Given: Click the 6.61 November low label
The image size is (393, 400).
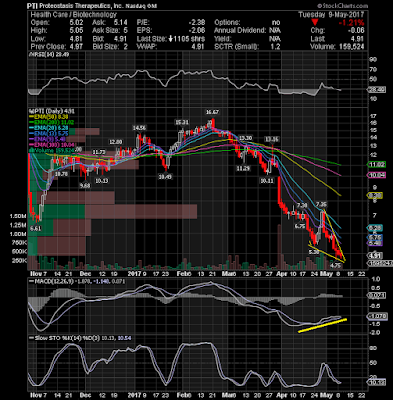Looking at the screenshot, I should pos(36,228).
